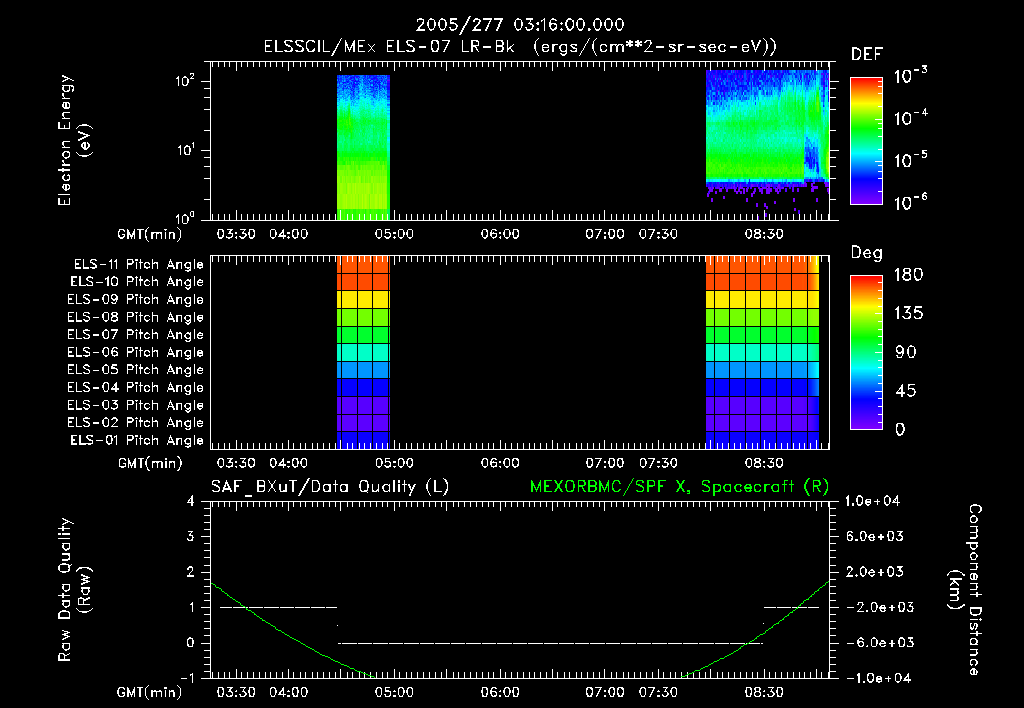Click the Electron Energy (eV) axis label
This screenshot has height=708, width=1024.
pos(74,140)
